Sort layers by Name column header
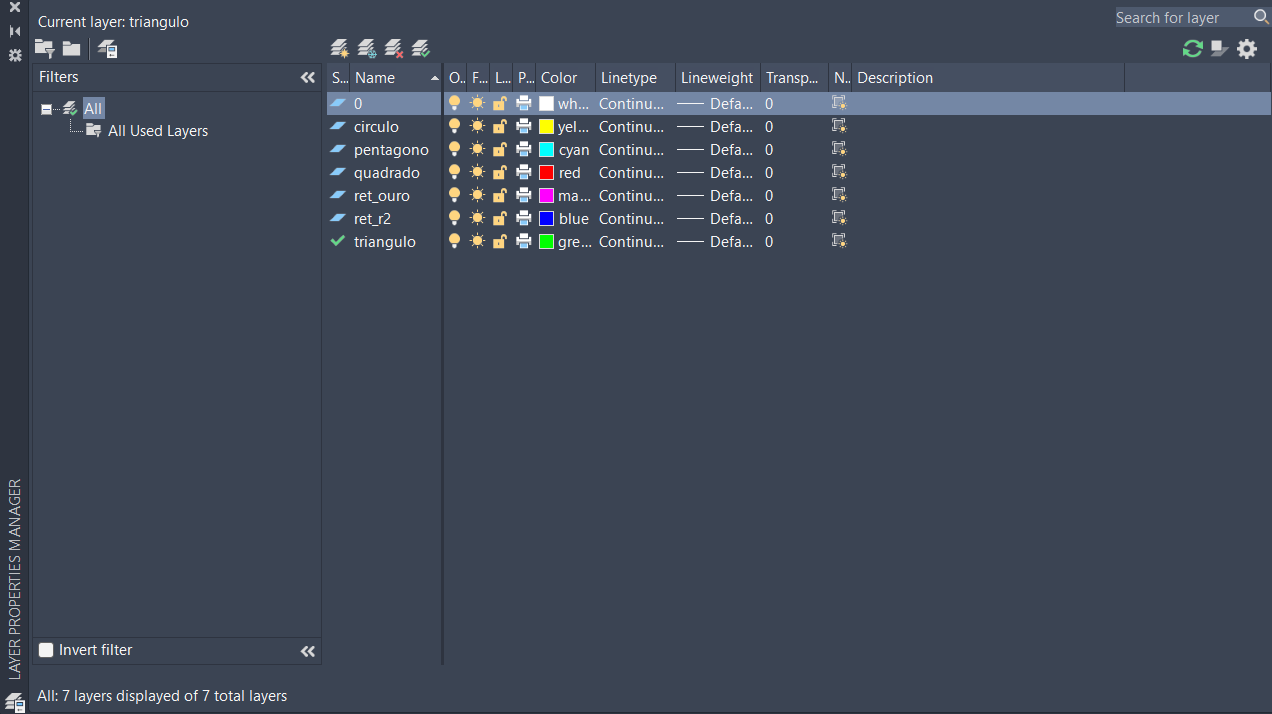The width and height of the screenshot is (1272, 714). pyautogui.click(x=390, y=77)
